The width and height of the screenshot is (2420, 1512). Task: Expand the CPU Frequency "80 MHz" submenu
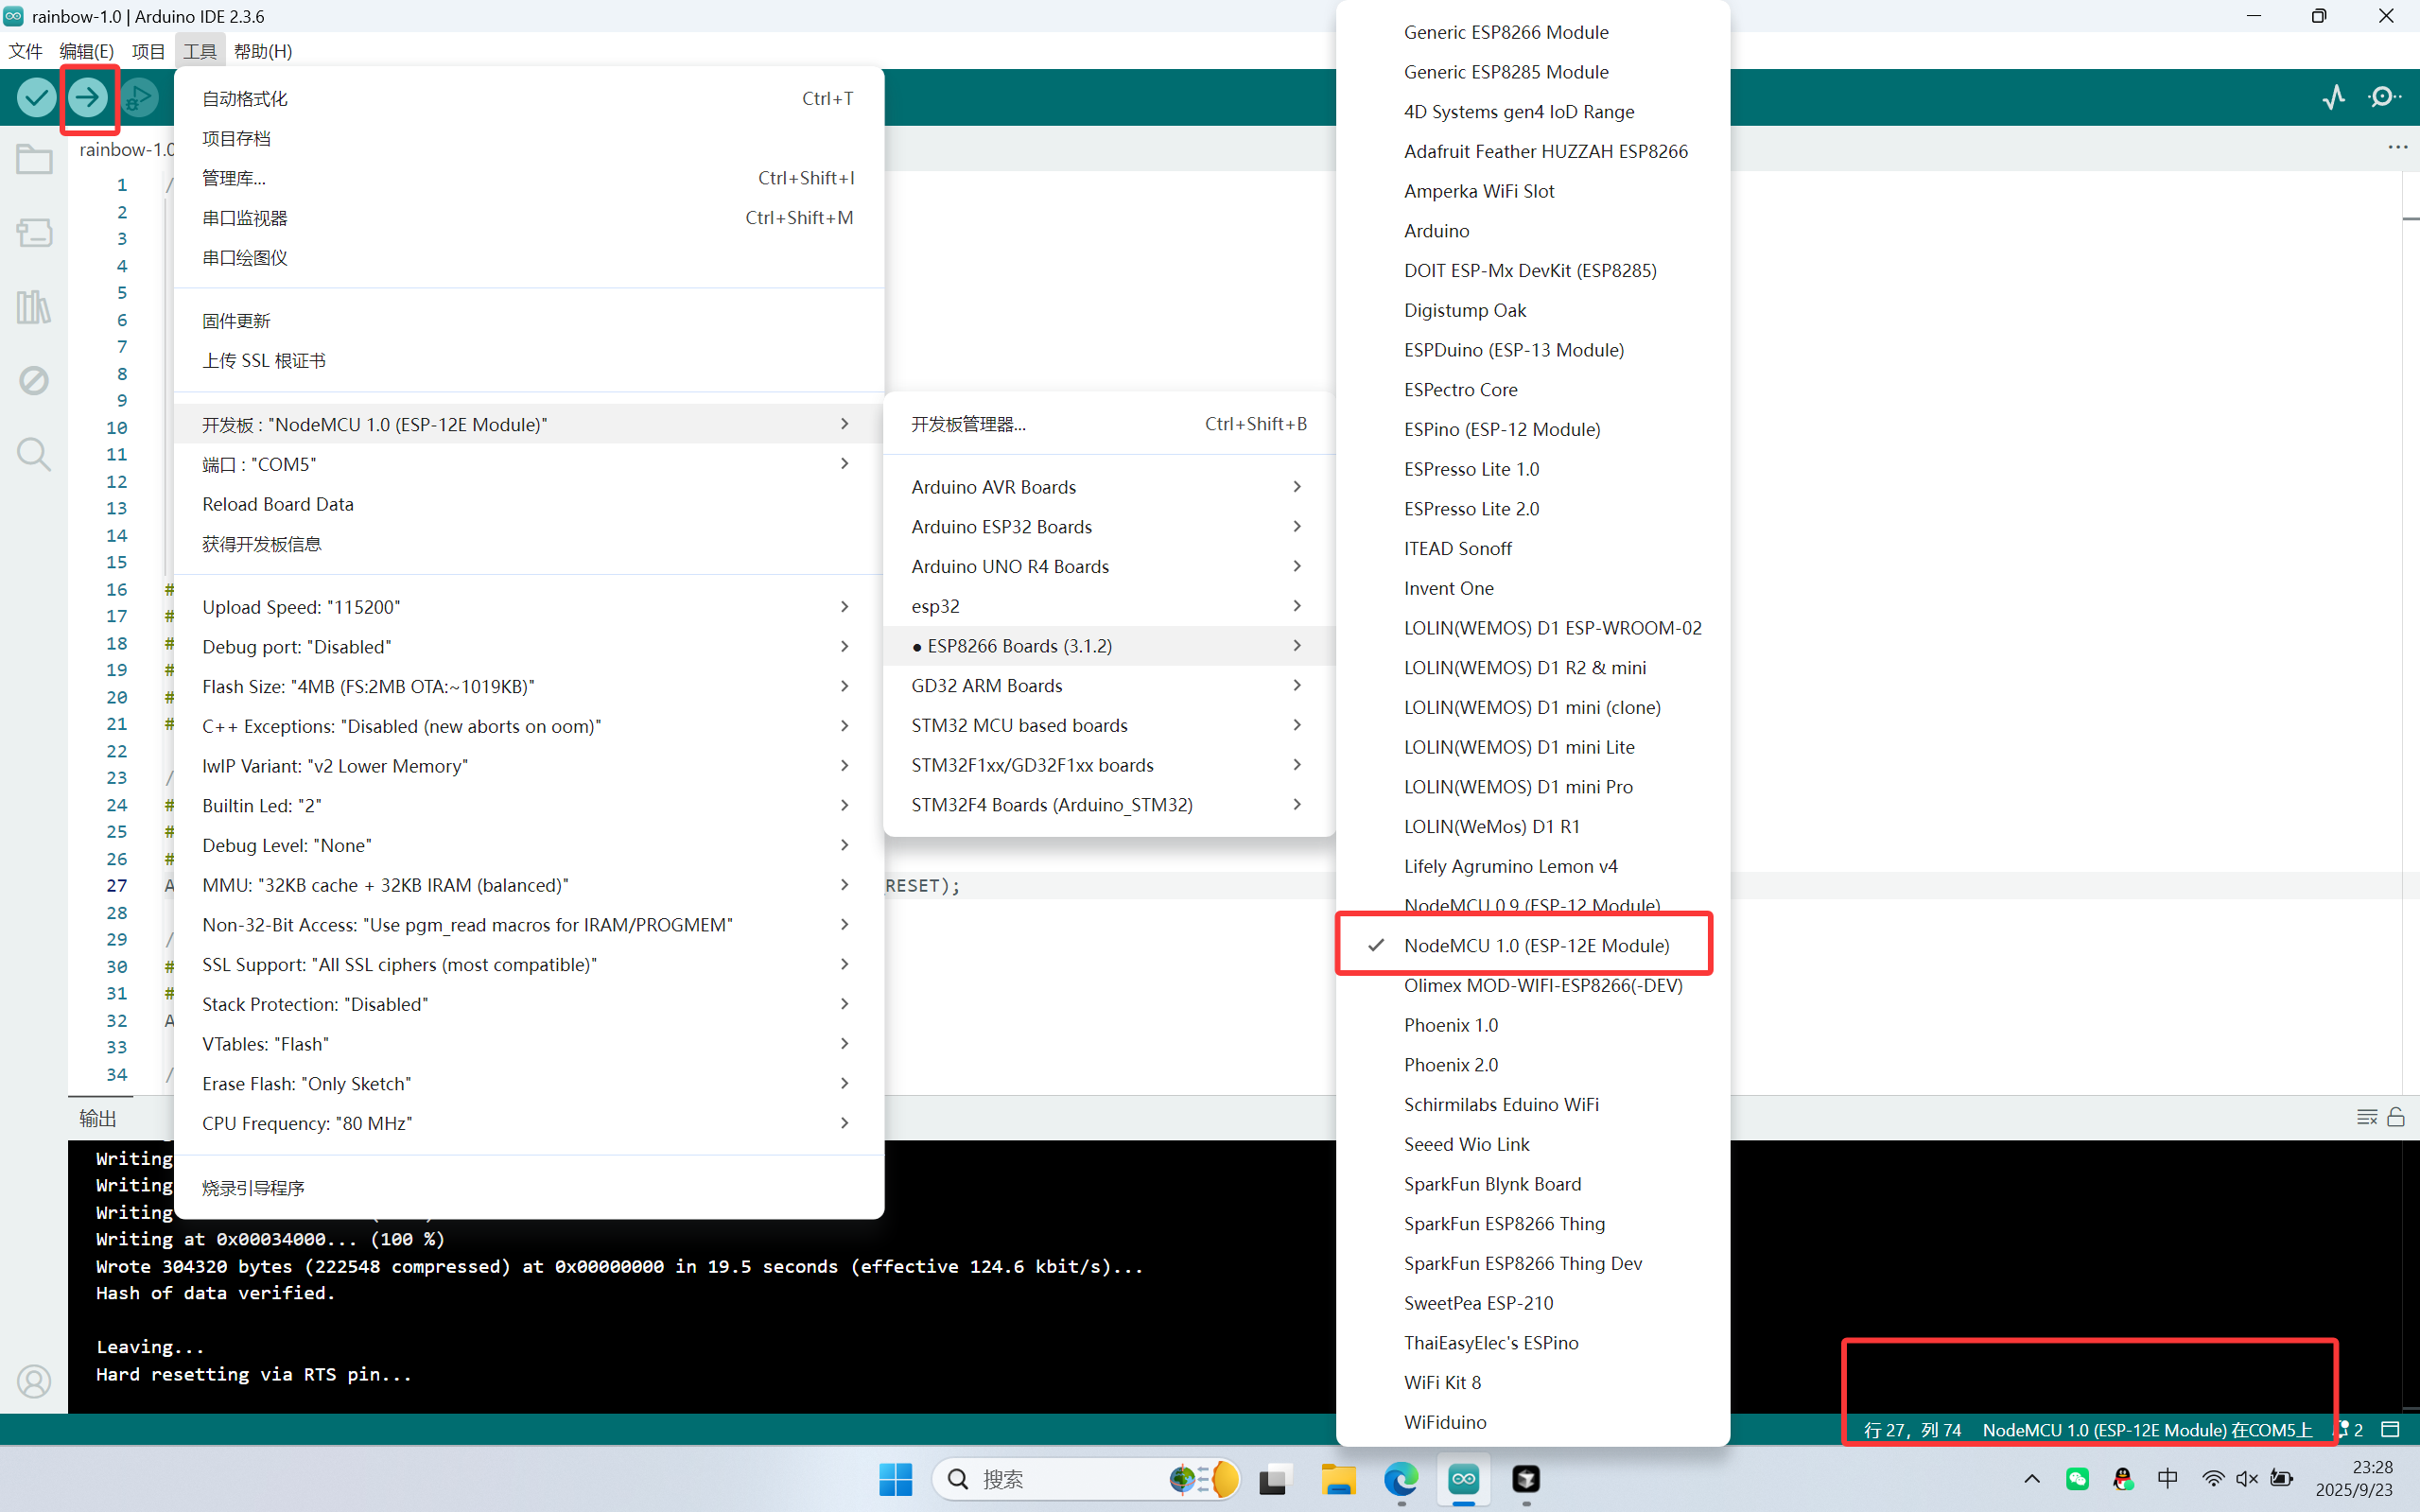pyautogui.click(x=529, y=1123)
